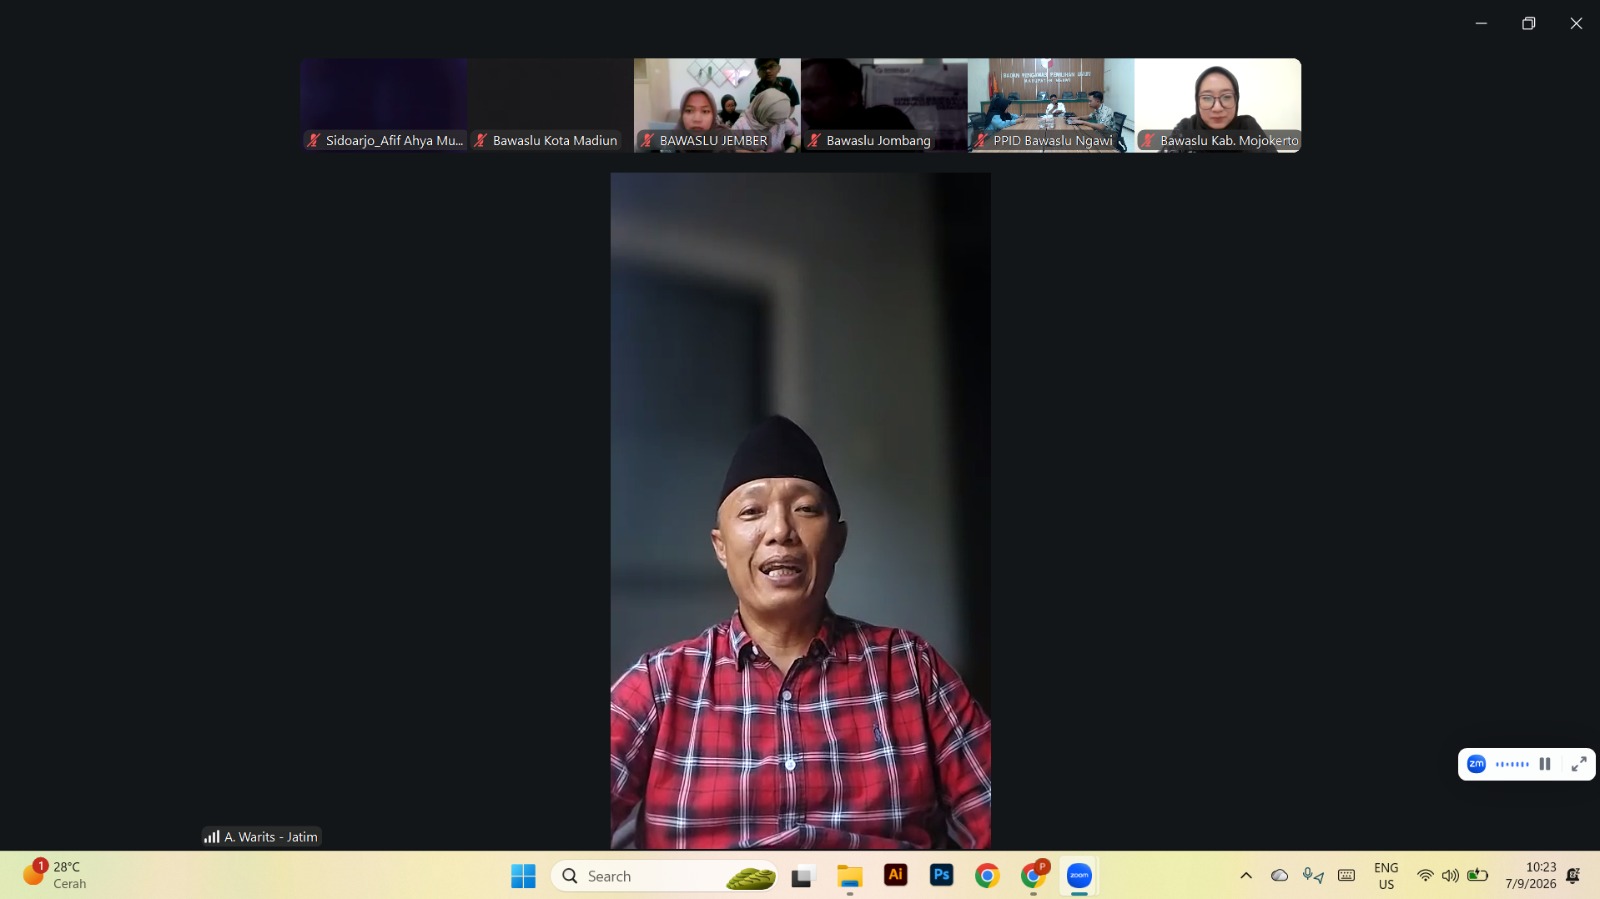1600x899 pixels.
Task: Open the Wi-Fi network tray icon
Action: tap(1425, 876)
